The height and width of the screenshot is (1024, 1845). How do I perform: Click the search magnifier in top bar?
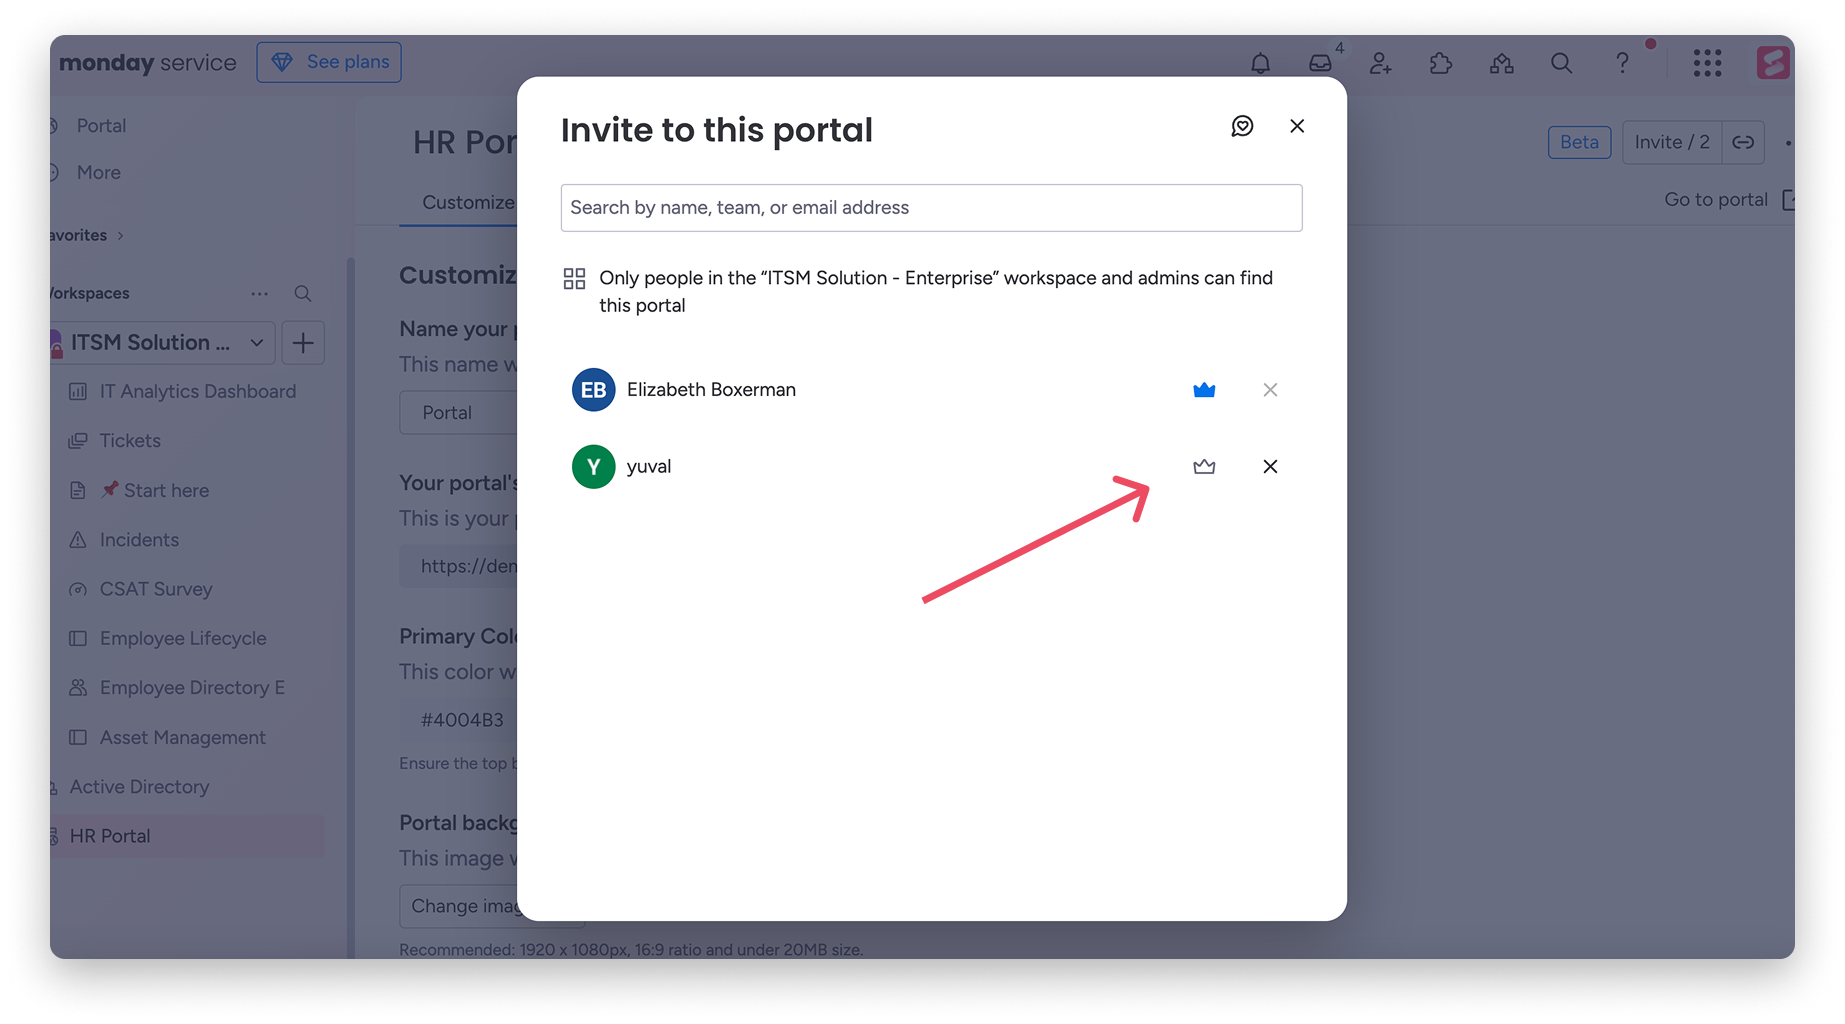(1561, 63)
